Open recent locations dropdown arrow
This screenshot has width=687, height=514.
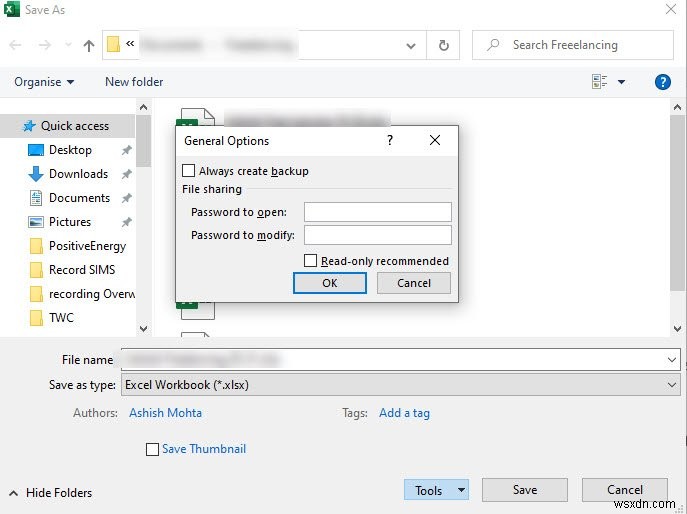tap(68, 45)
